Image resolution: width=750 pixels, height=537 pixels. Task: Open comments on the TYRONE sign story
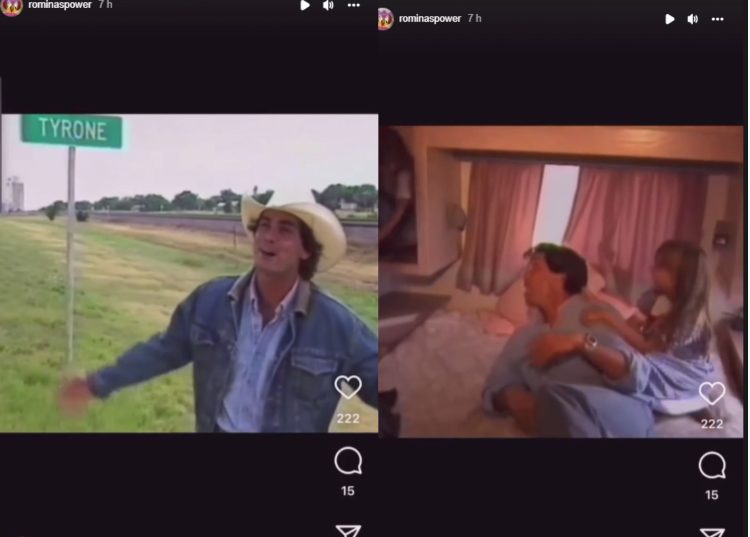coord(348,461)
